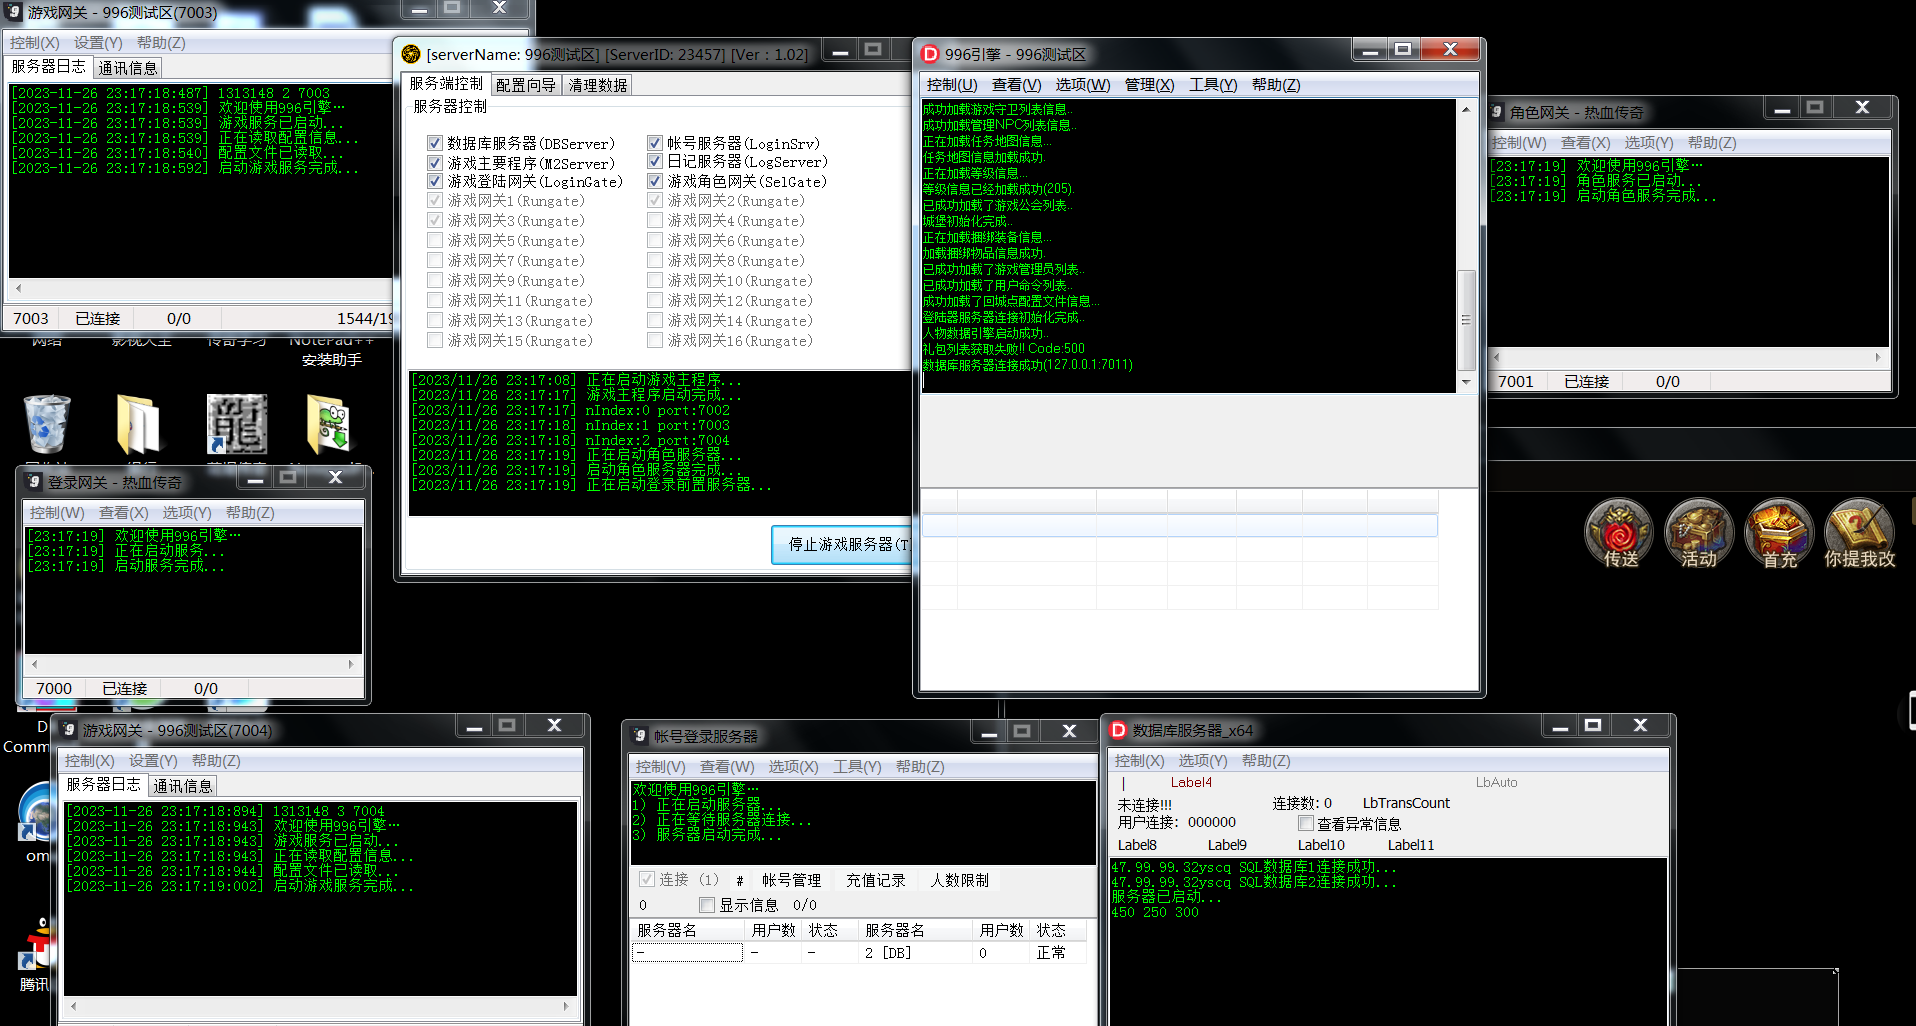Viewport: 1916px width, 1026px height.
Task: Toggle 帐号服务器(LoginSrv) checkbox
Action: 655,143
